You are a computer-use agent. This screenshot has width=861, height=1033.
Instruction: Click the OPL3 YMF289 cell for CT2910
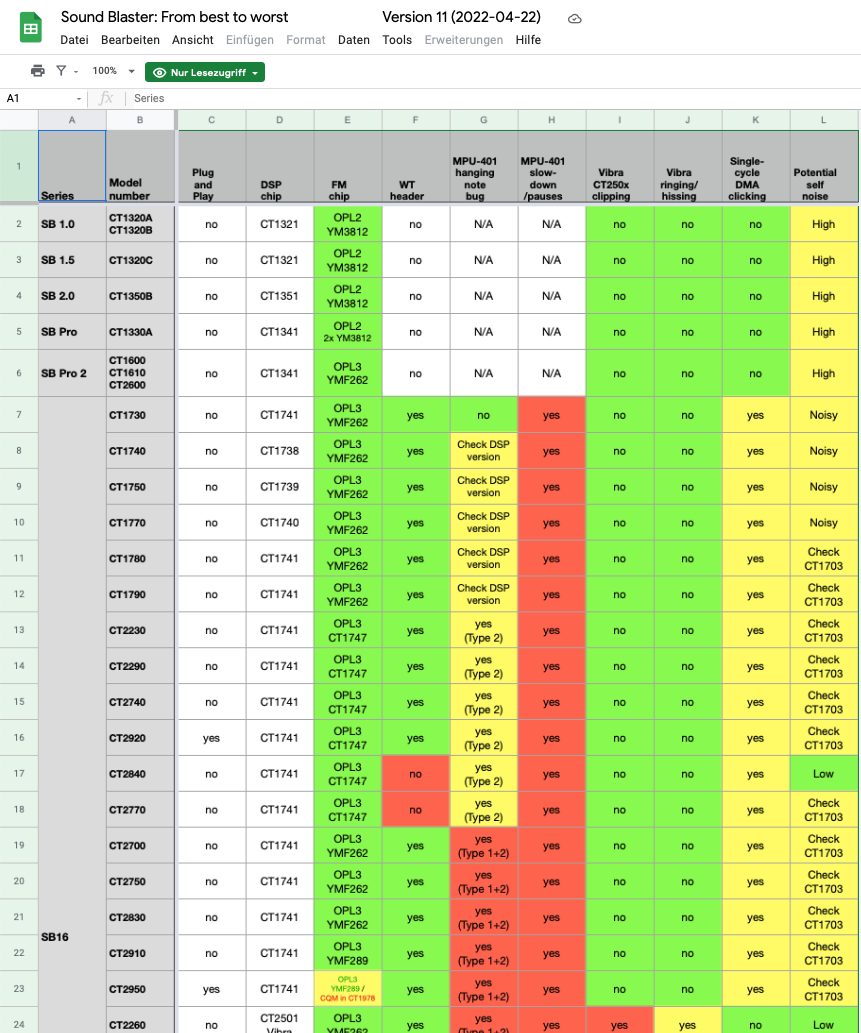coord(347,953)
